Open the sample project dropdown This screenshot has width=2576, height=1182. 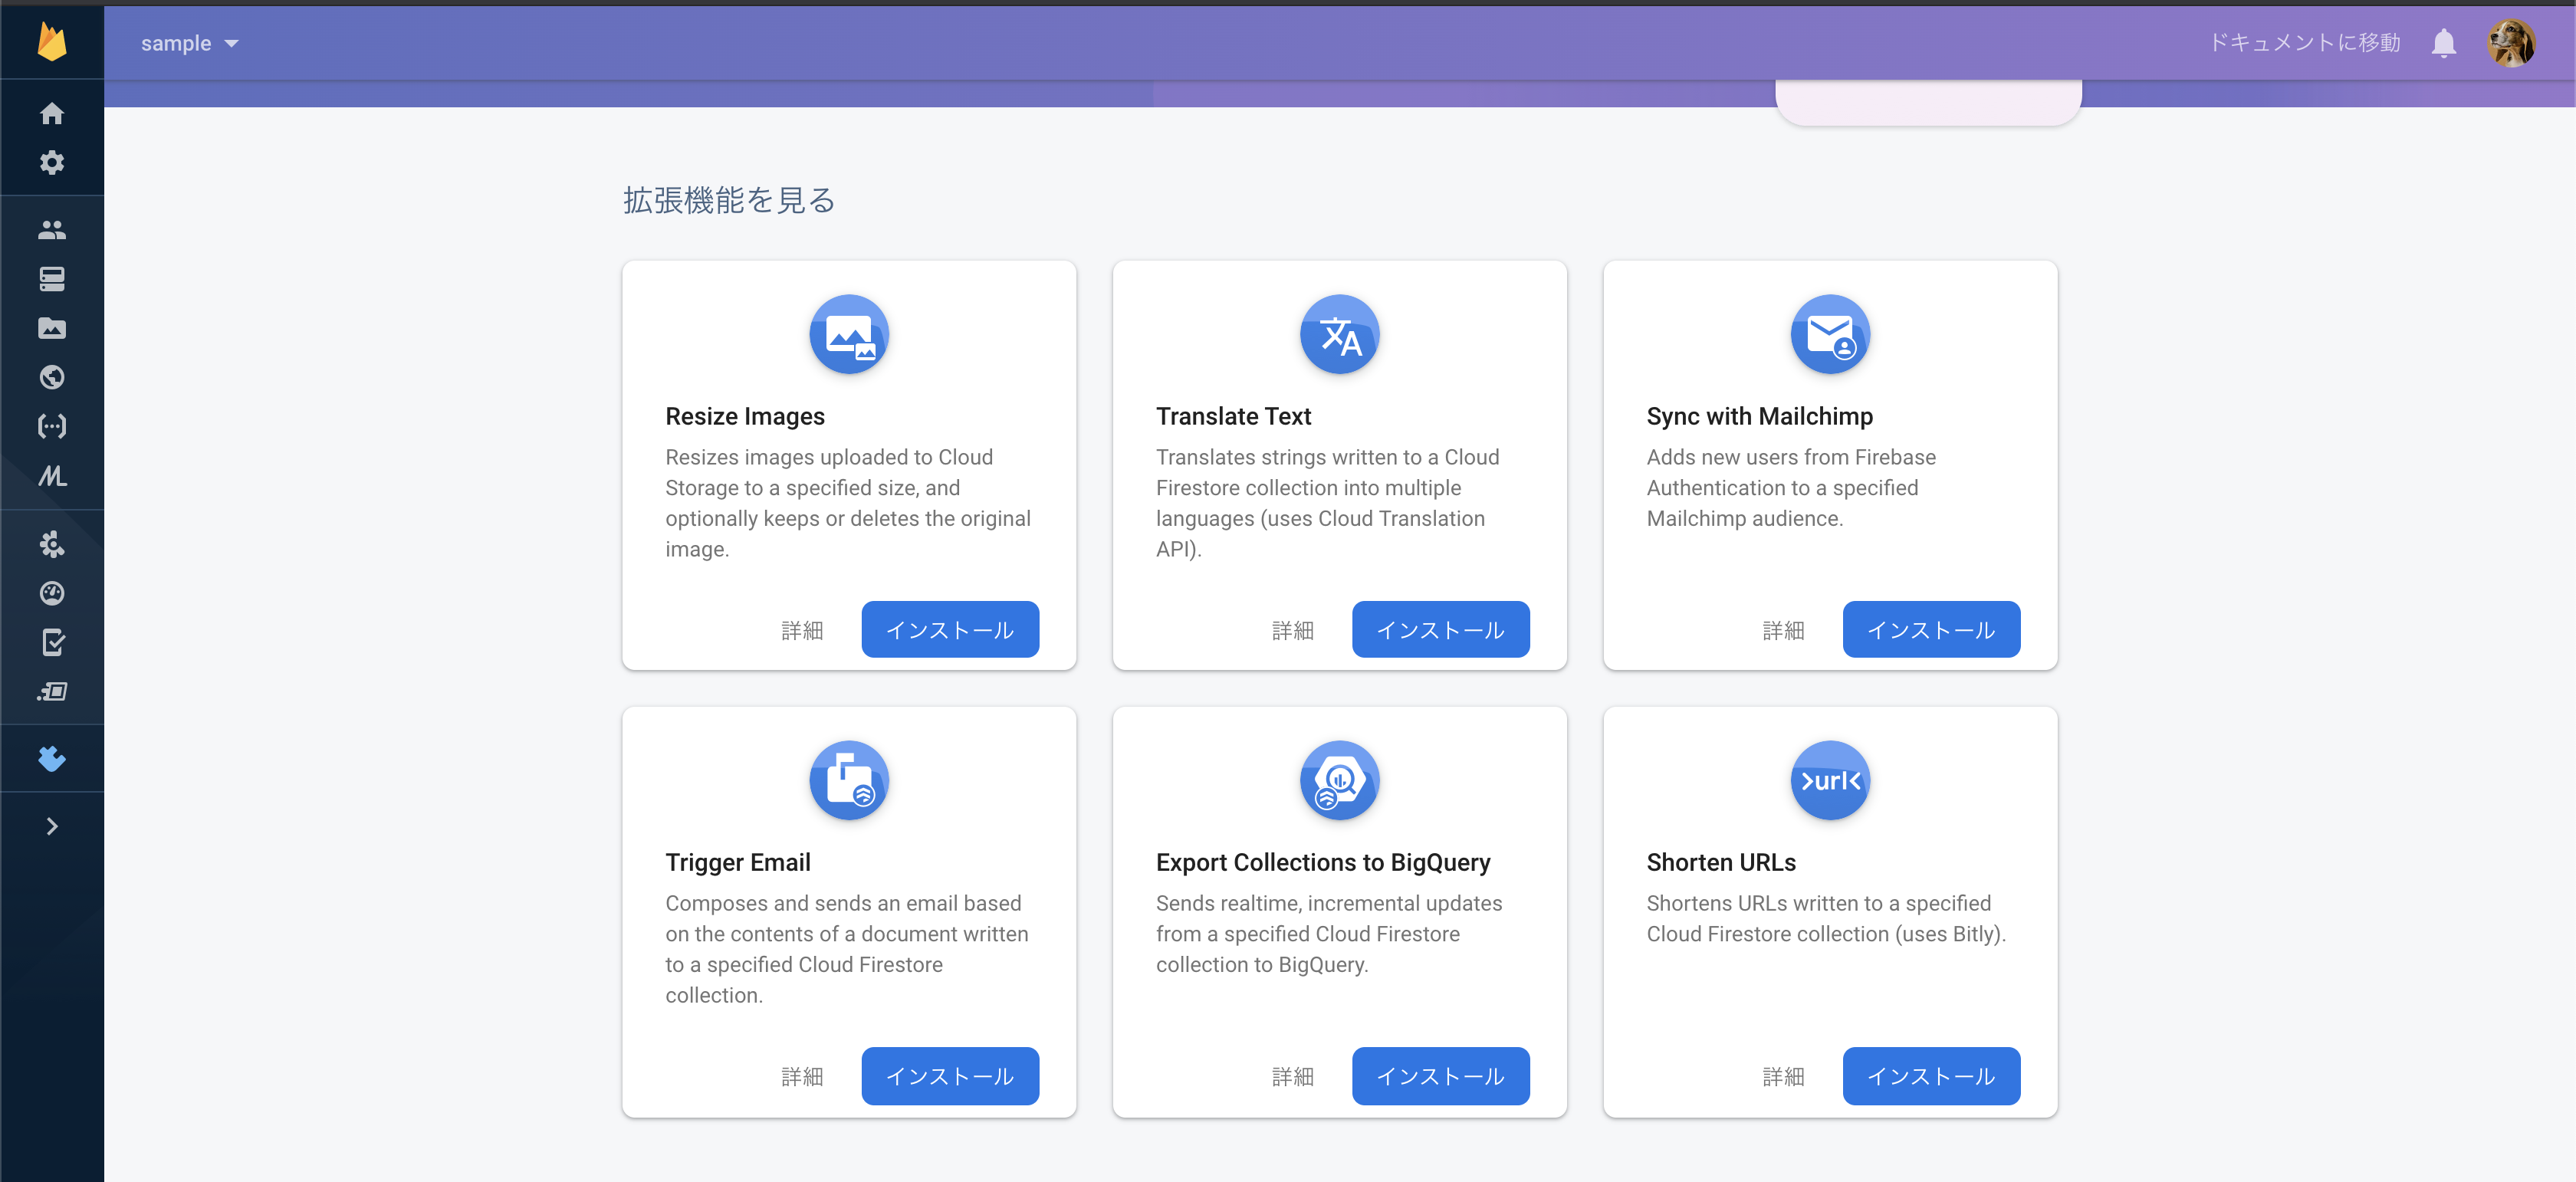(x=189, y=43)
